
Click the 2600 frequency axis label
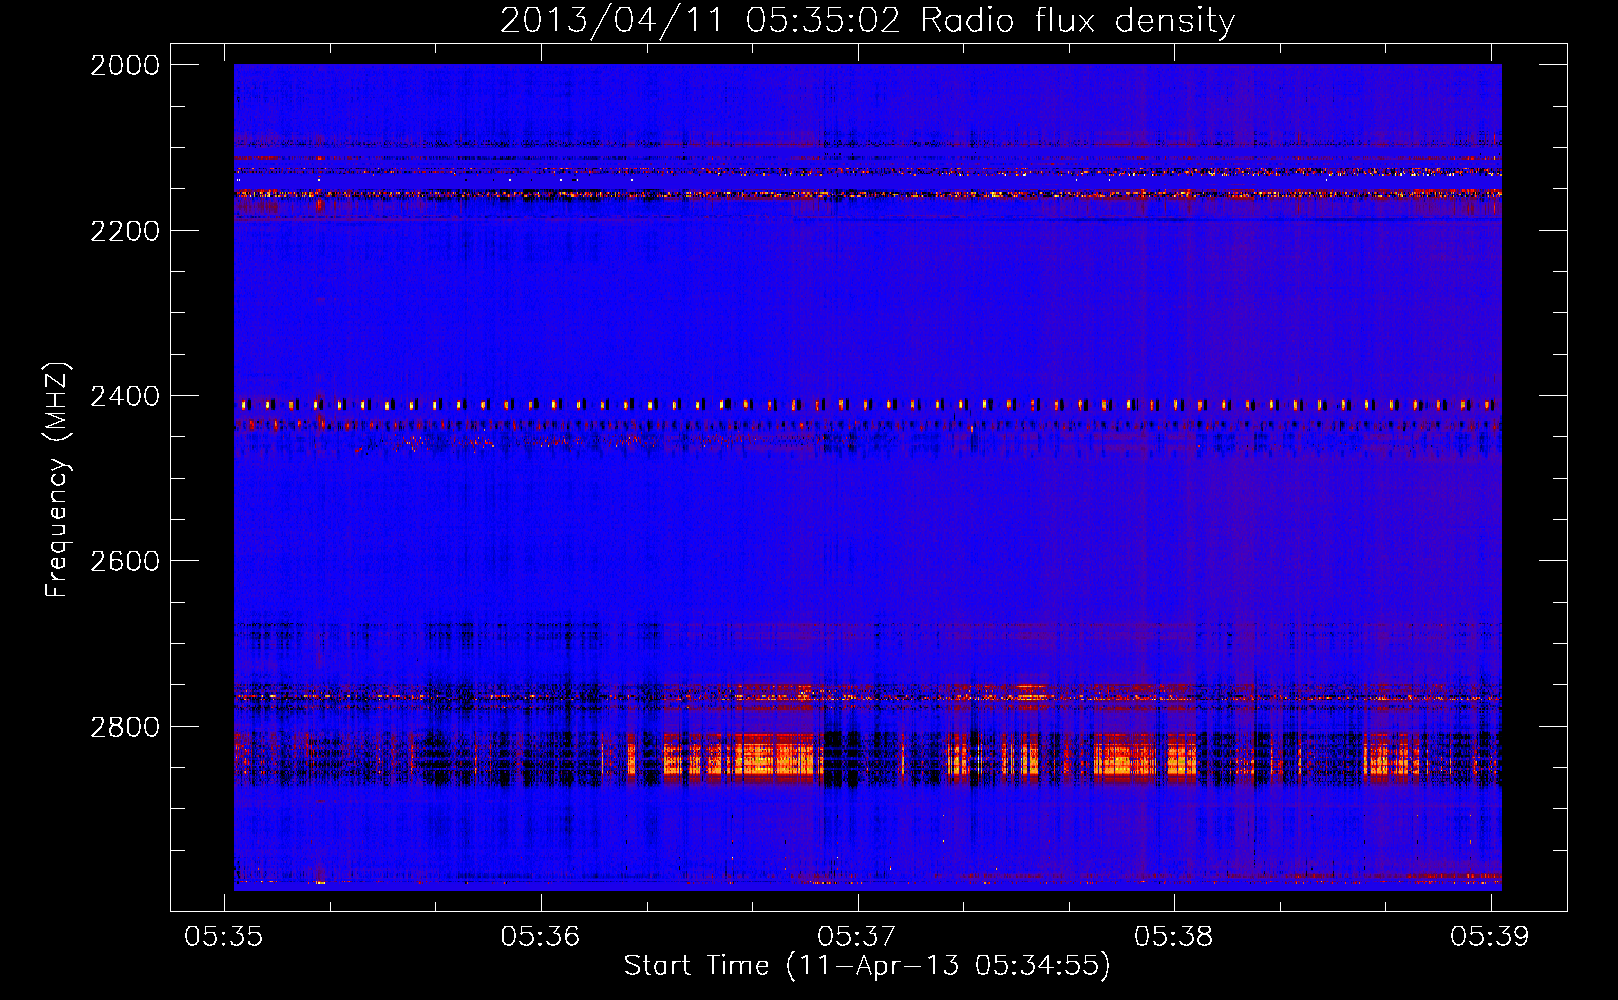(125, 561)
